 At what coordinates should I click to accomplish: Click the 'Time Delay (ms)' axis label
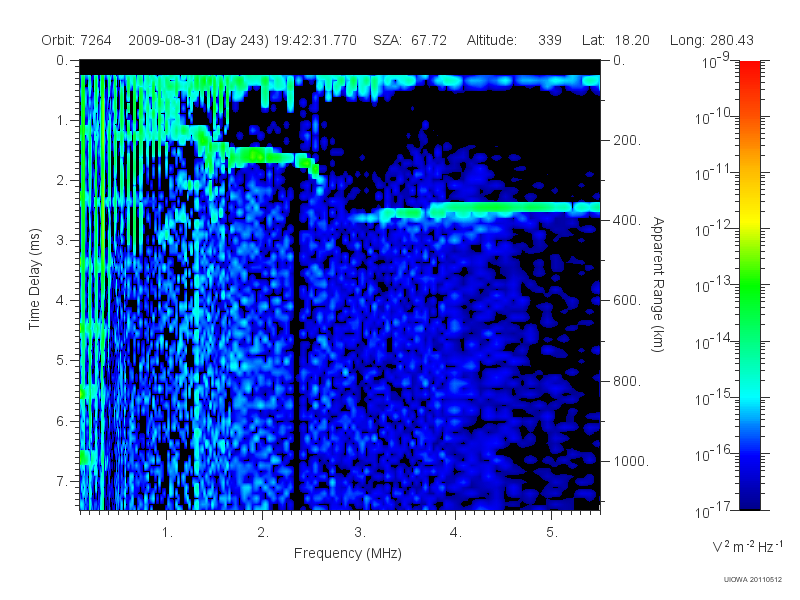[x=34, y=279]
